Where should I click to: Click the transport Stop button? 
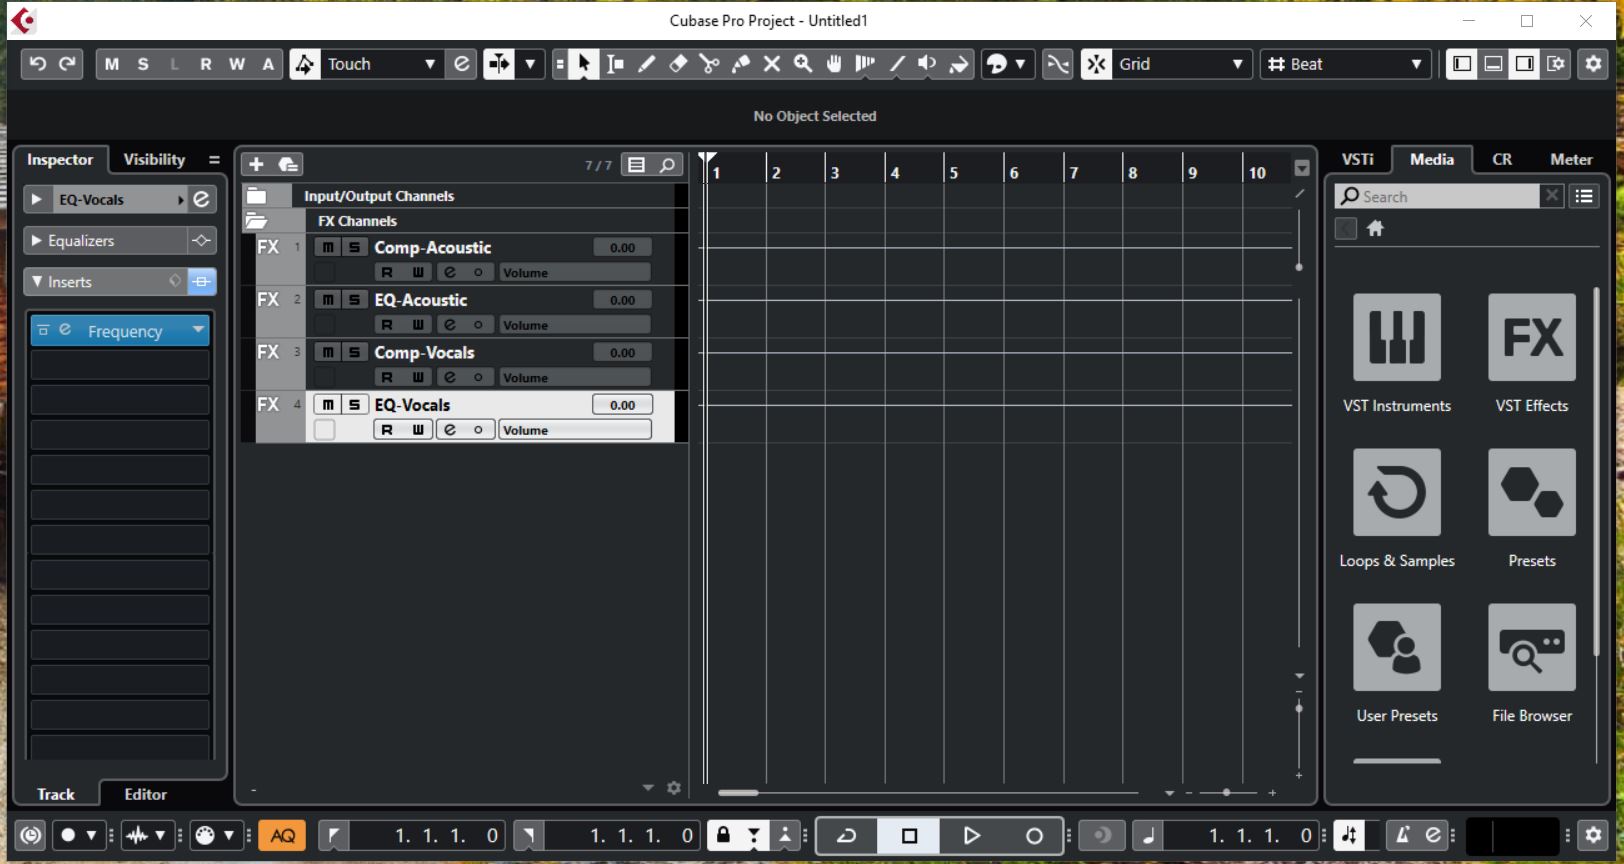(909, 835)
